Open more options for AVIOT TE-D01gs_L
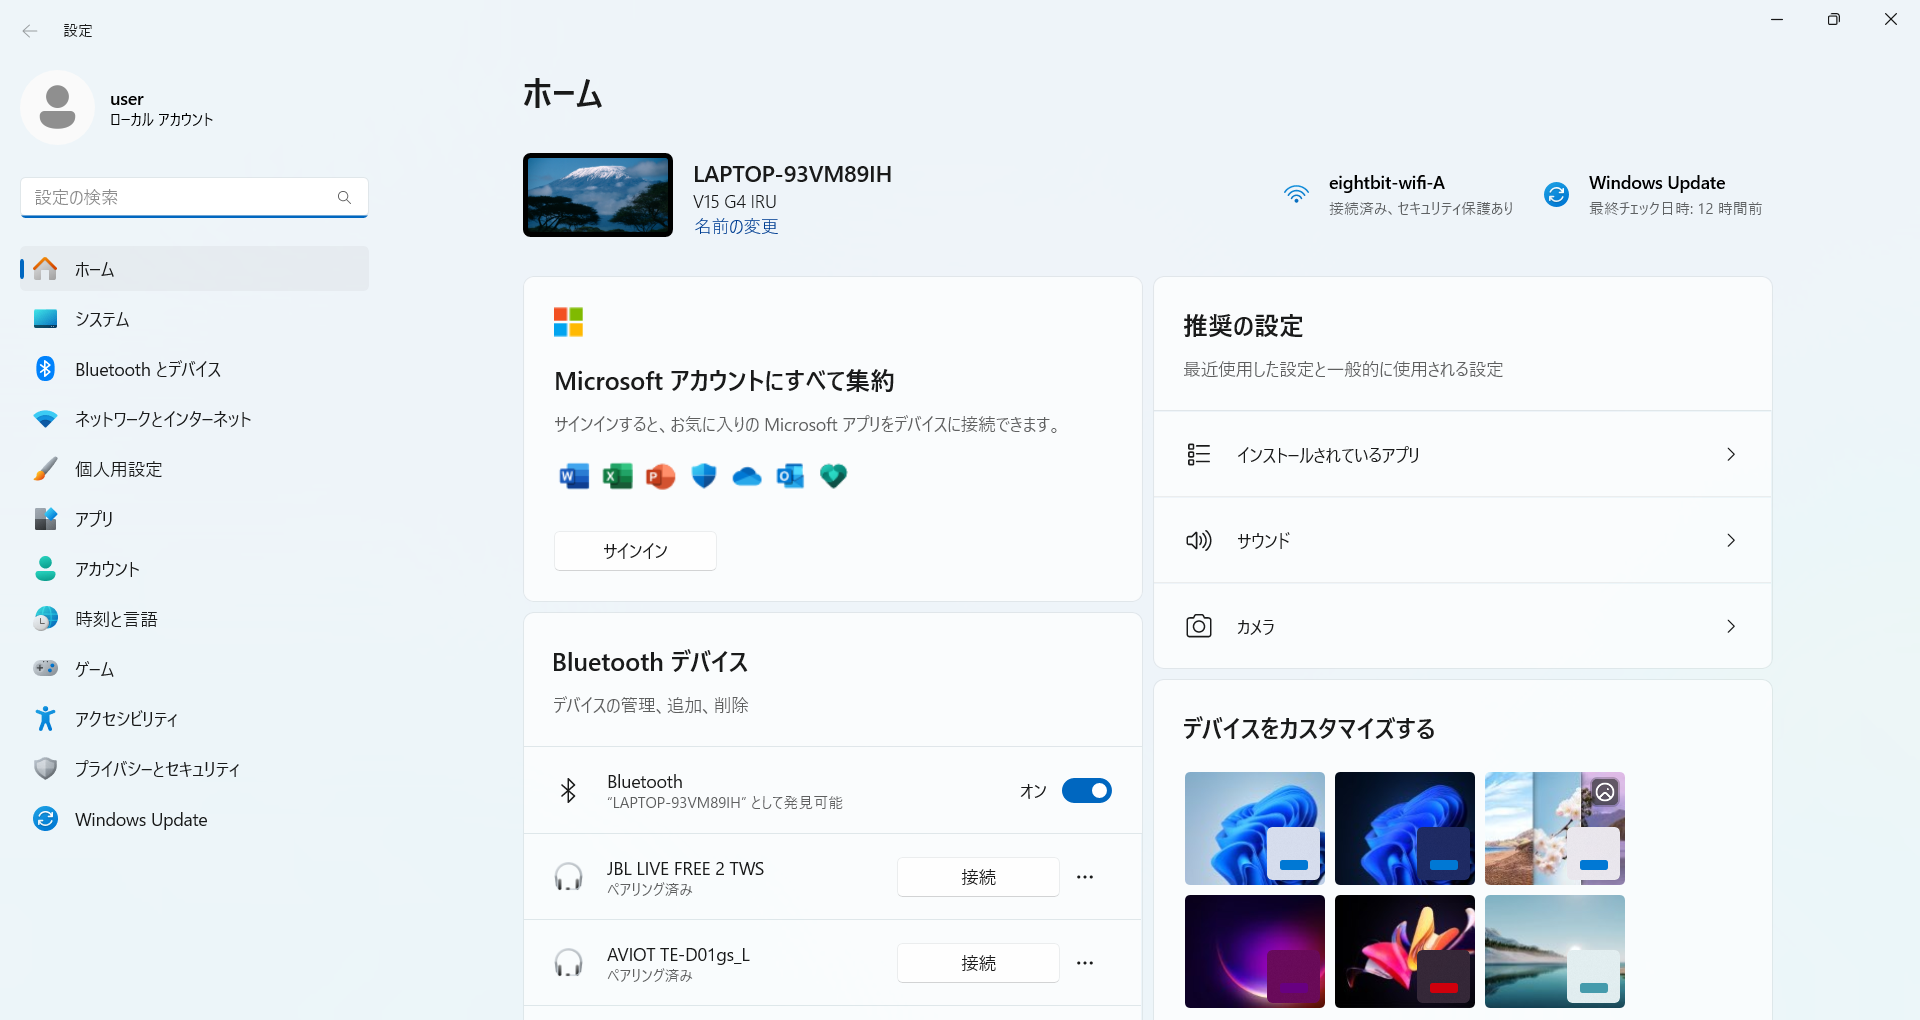 tap(1085, 963)
